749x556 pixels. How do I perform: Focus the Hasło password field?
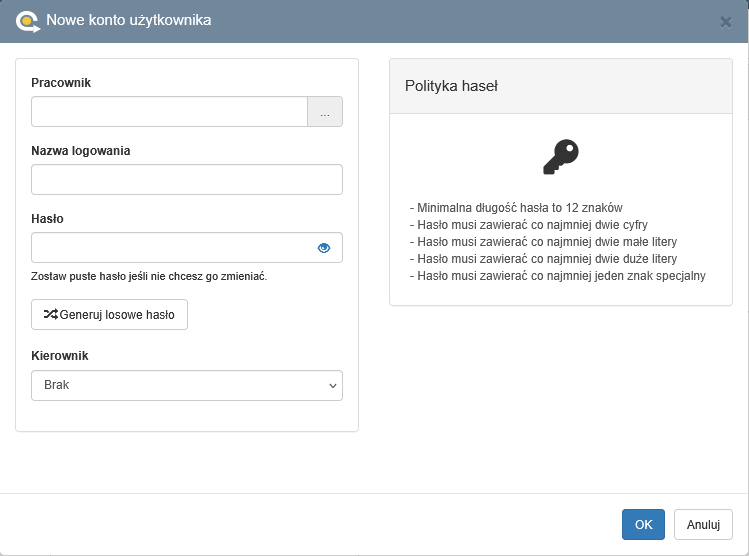coord(170,248)
